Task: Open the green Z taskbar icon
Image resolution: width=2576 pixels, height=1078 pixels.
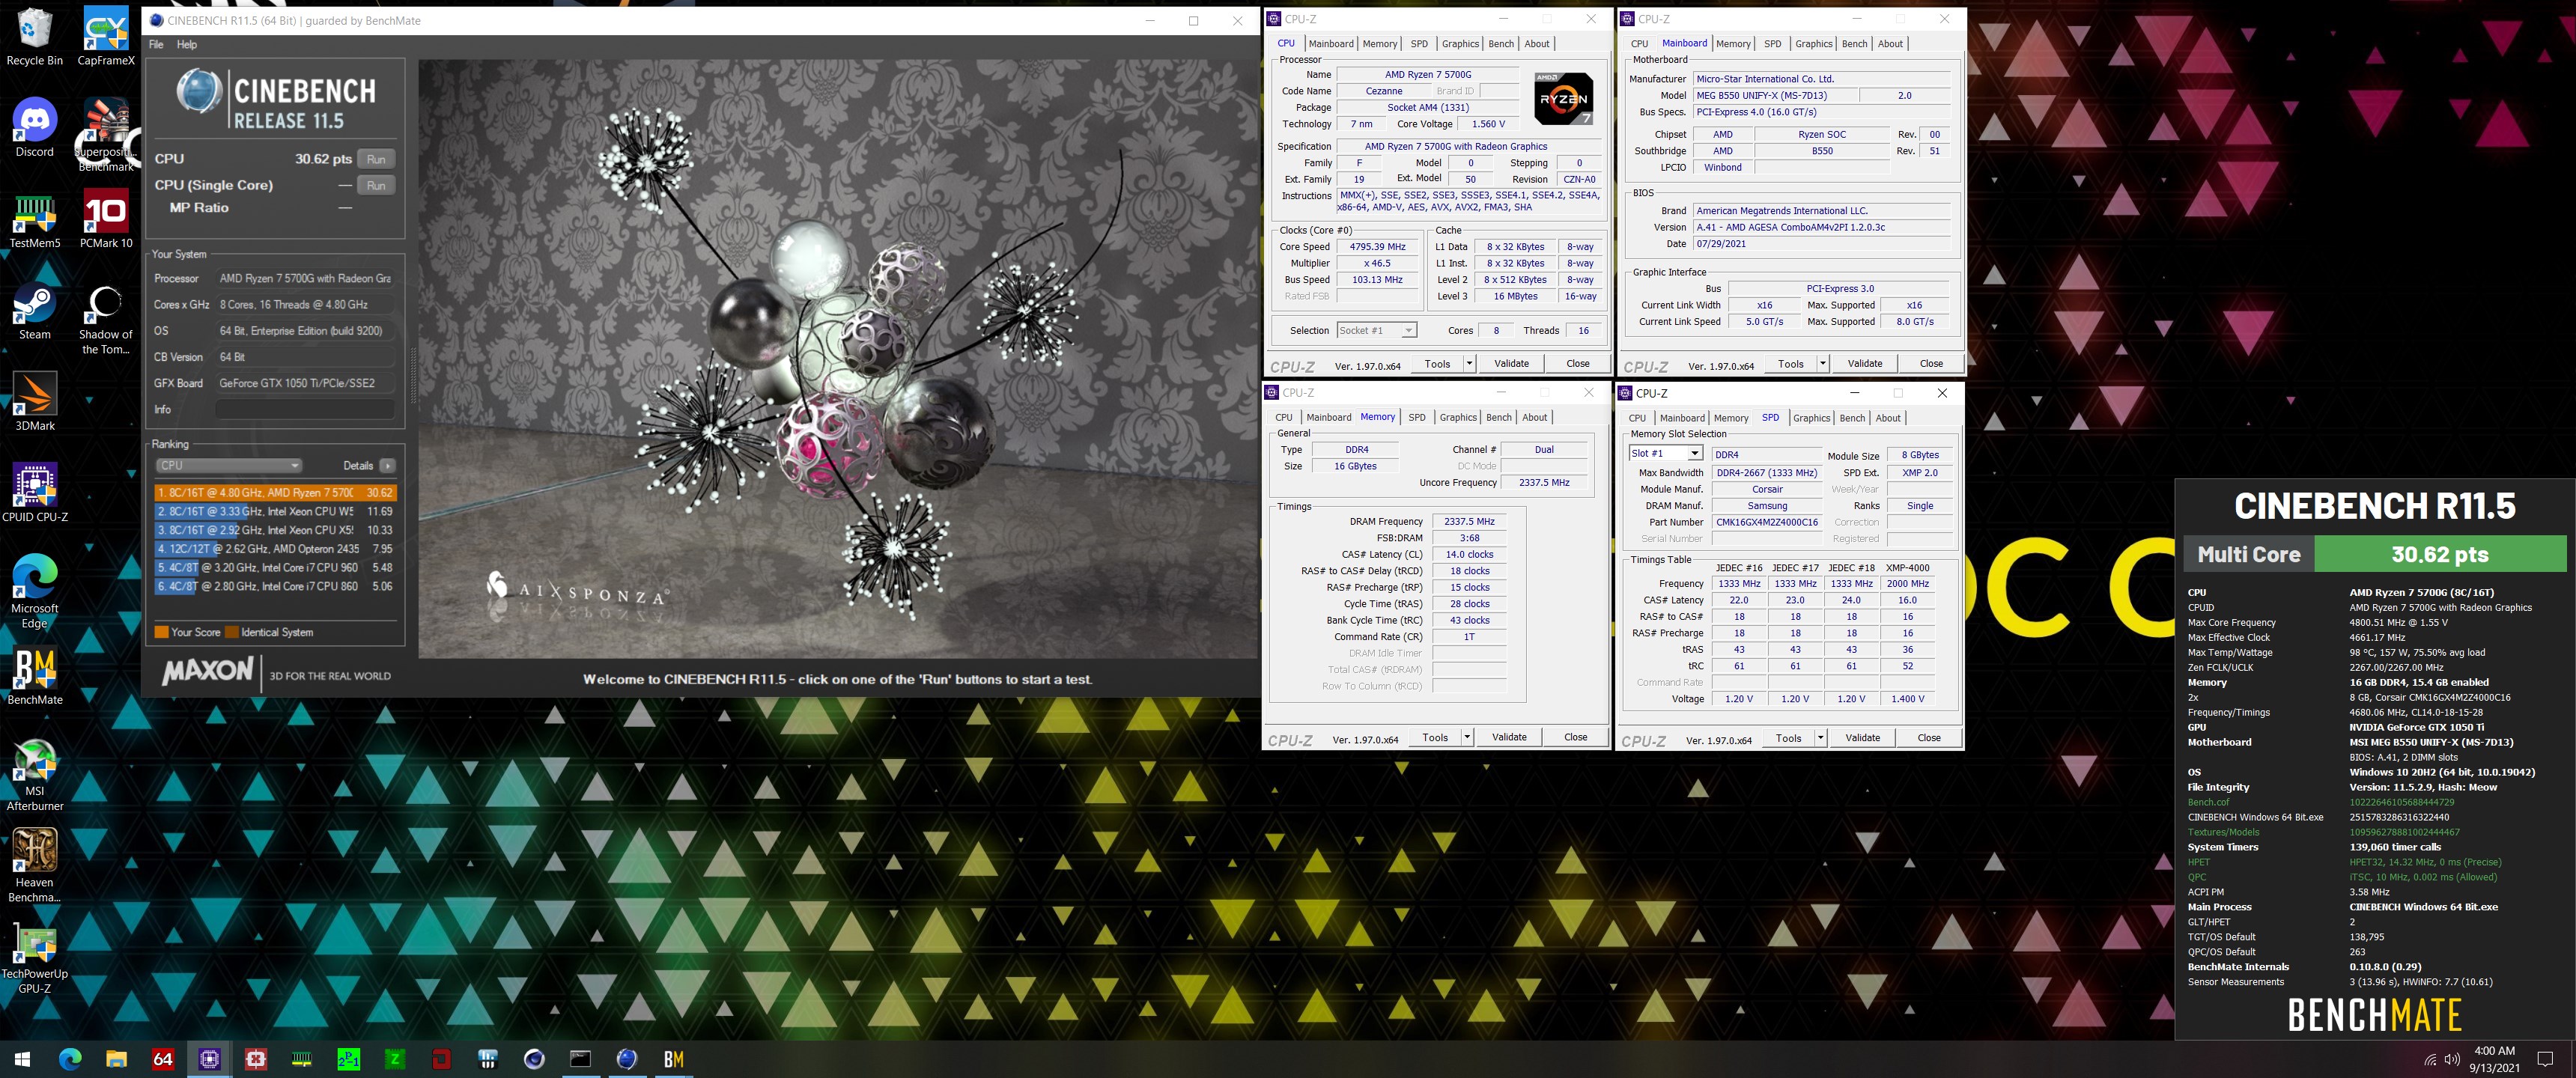Action: click(395, 1059)
